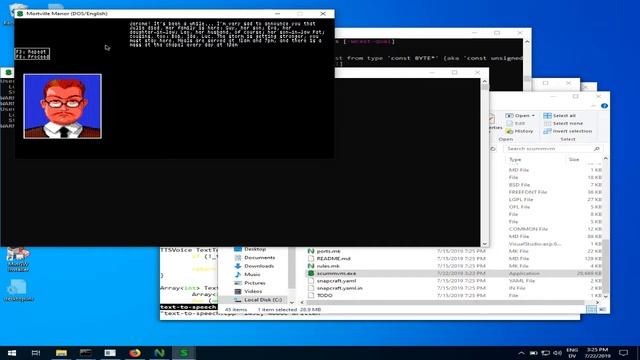Screen dimensions: 640x360
Task: Sort by Size column header
Action: tap(574, 160)
